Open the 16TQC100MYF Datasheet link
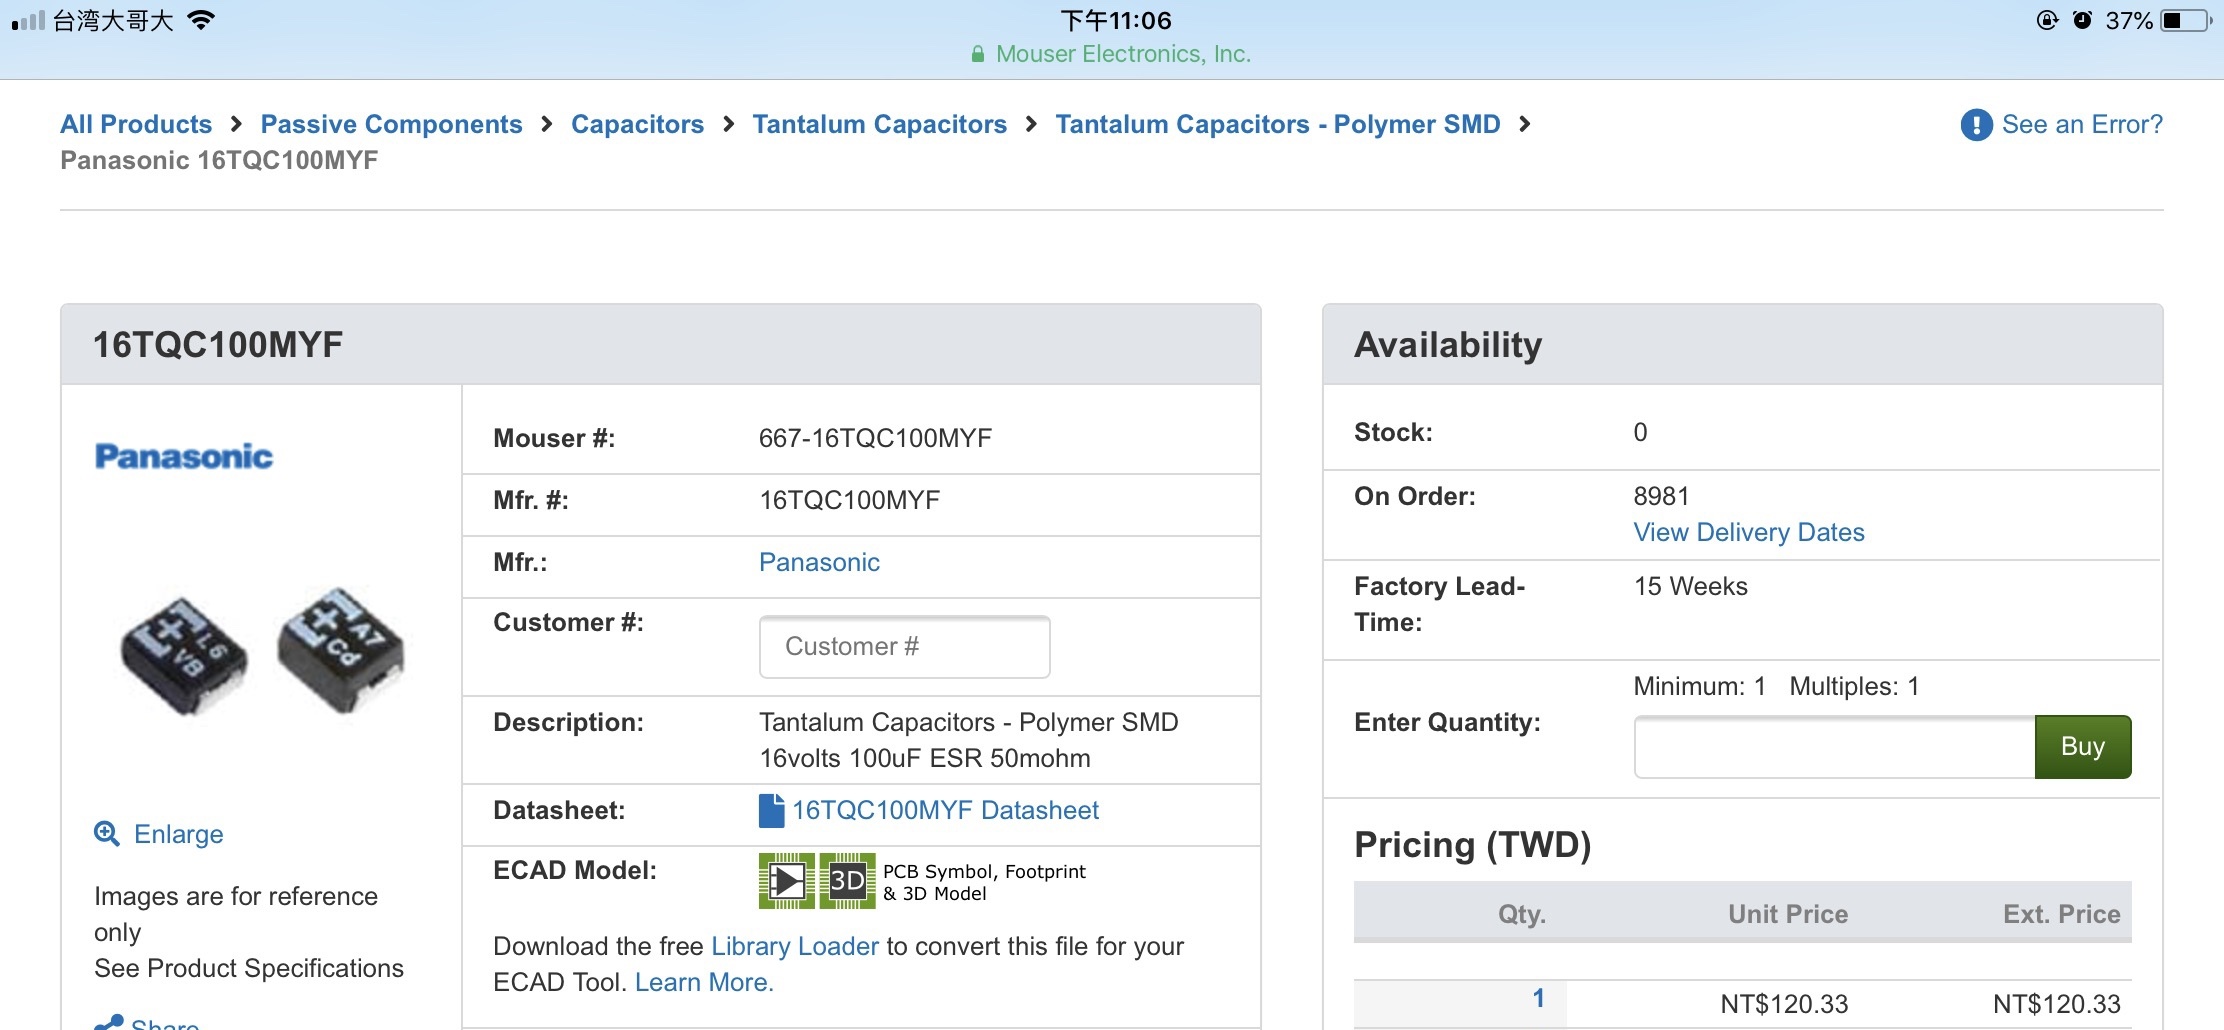The width and height of the screenshot is (2224, 1030). click(x=945, y=810)
